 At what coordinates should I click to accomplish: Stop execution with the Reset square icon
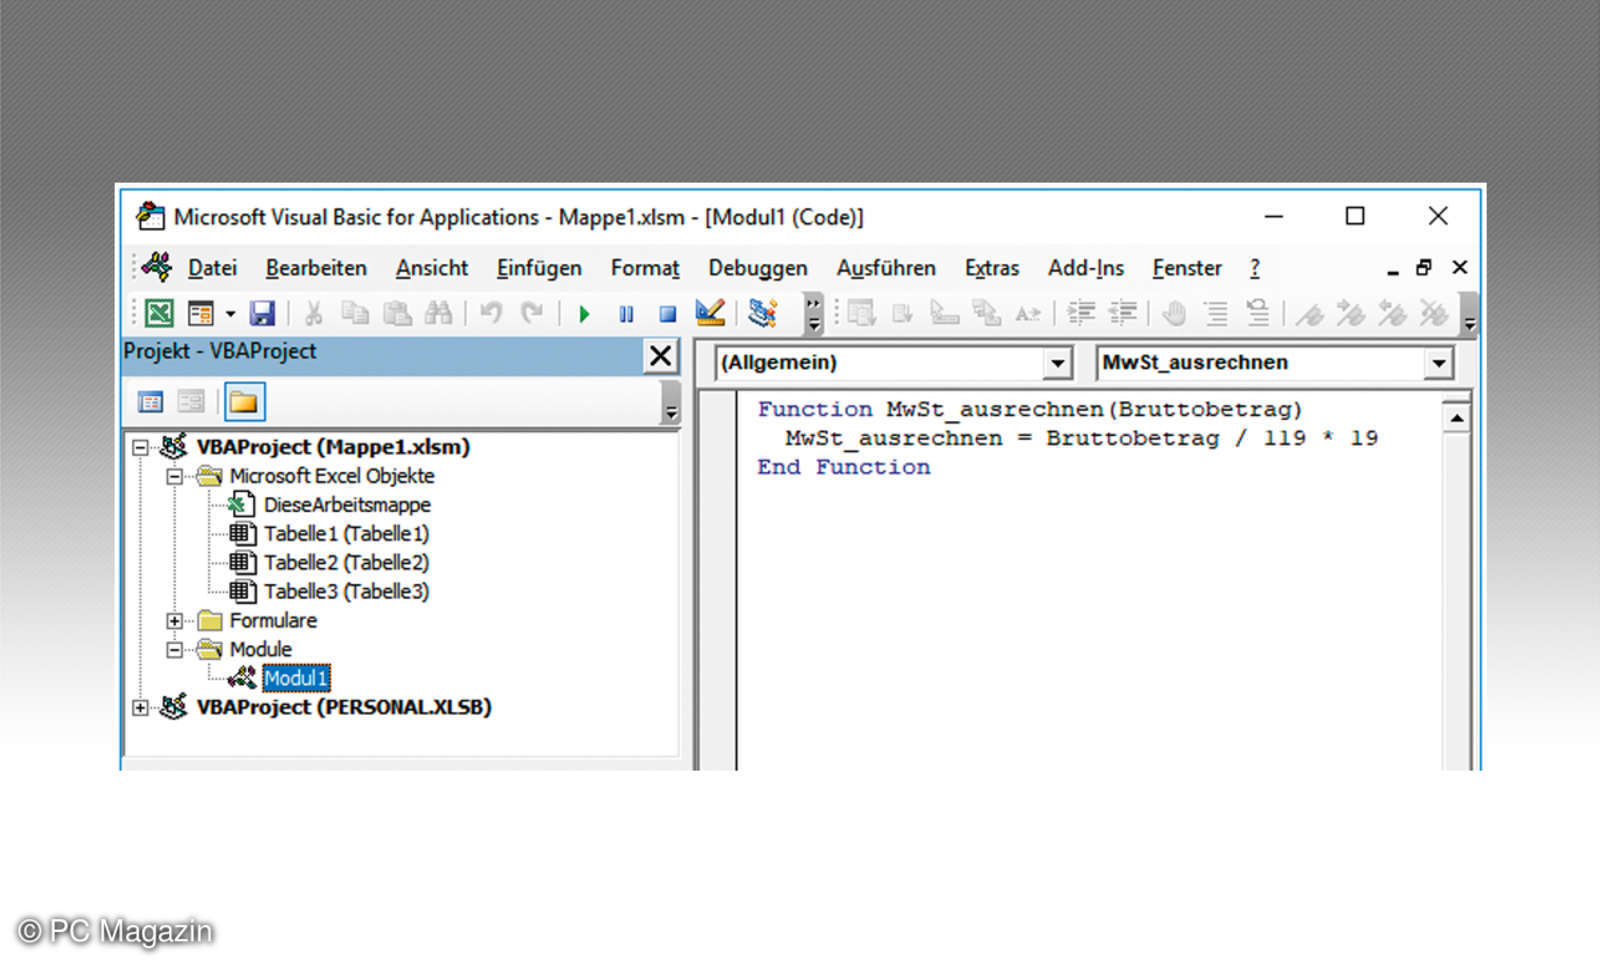pos(668,314)
